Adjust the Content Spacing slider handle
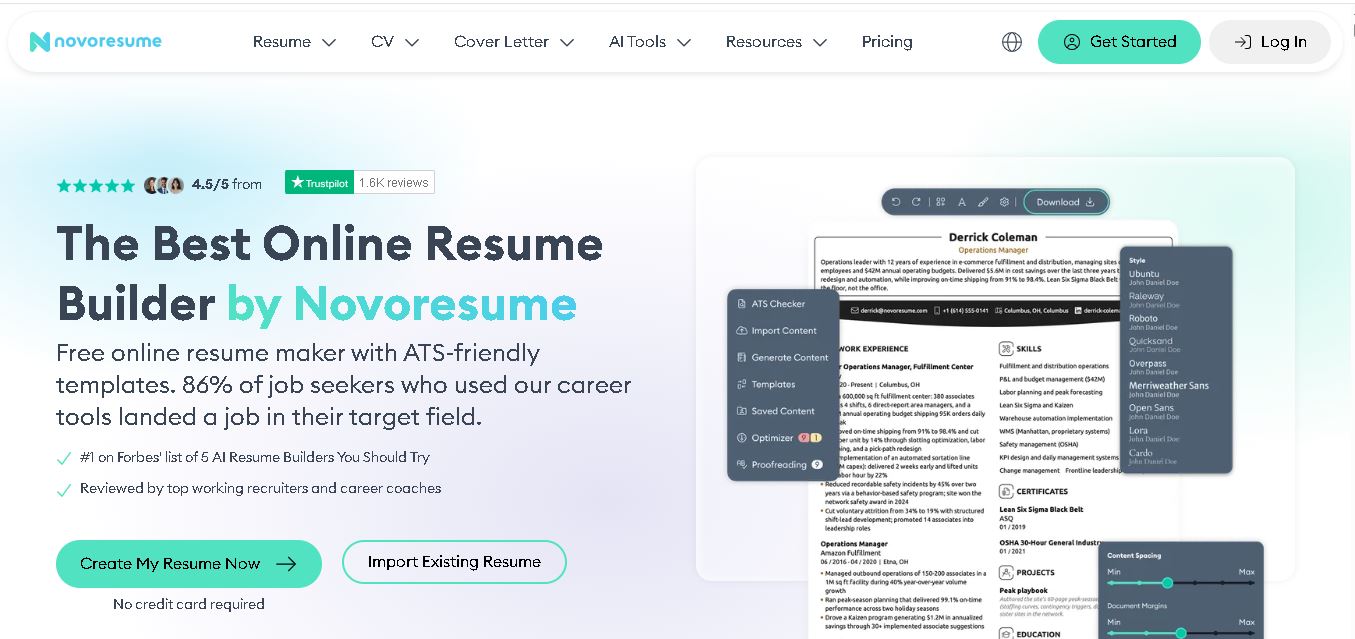The width and height of the screenshot is (1355, 639). pyautogui.click(x=1167, y=582)
